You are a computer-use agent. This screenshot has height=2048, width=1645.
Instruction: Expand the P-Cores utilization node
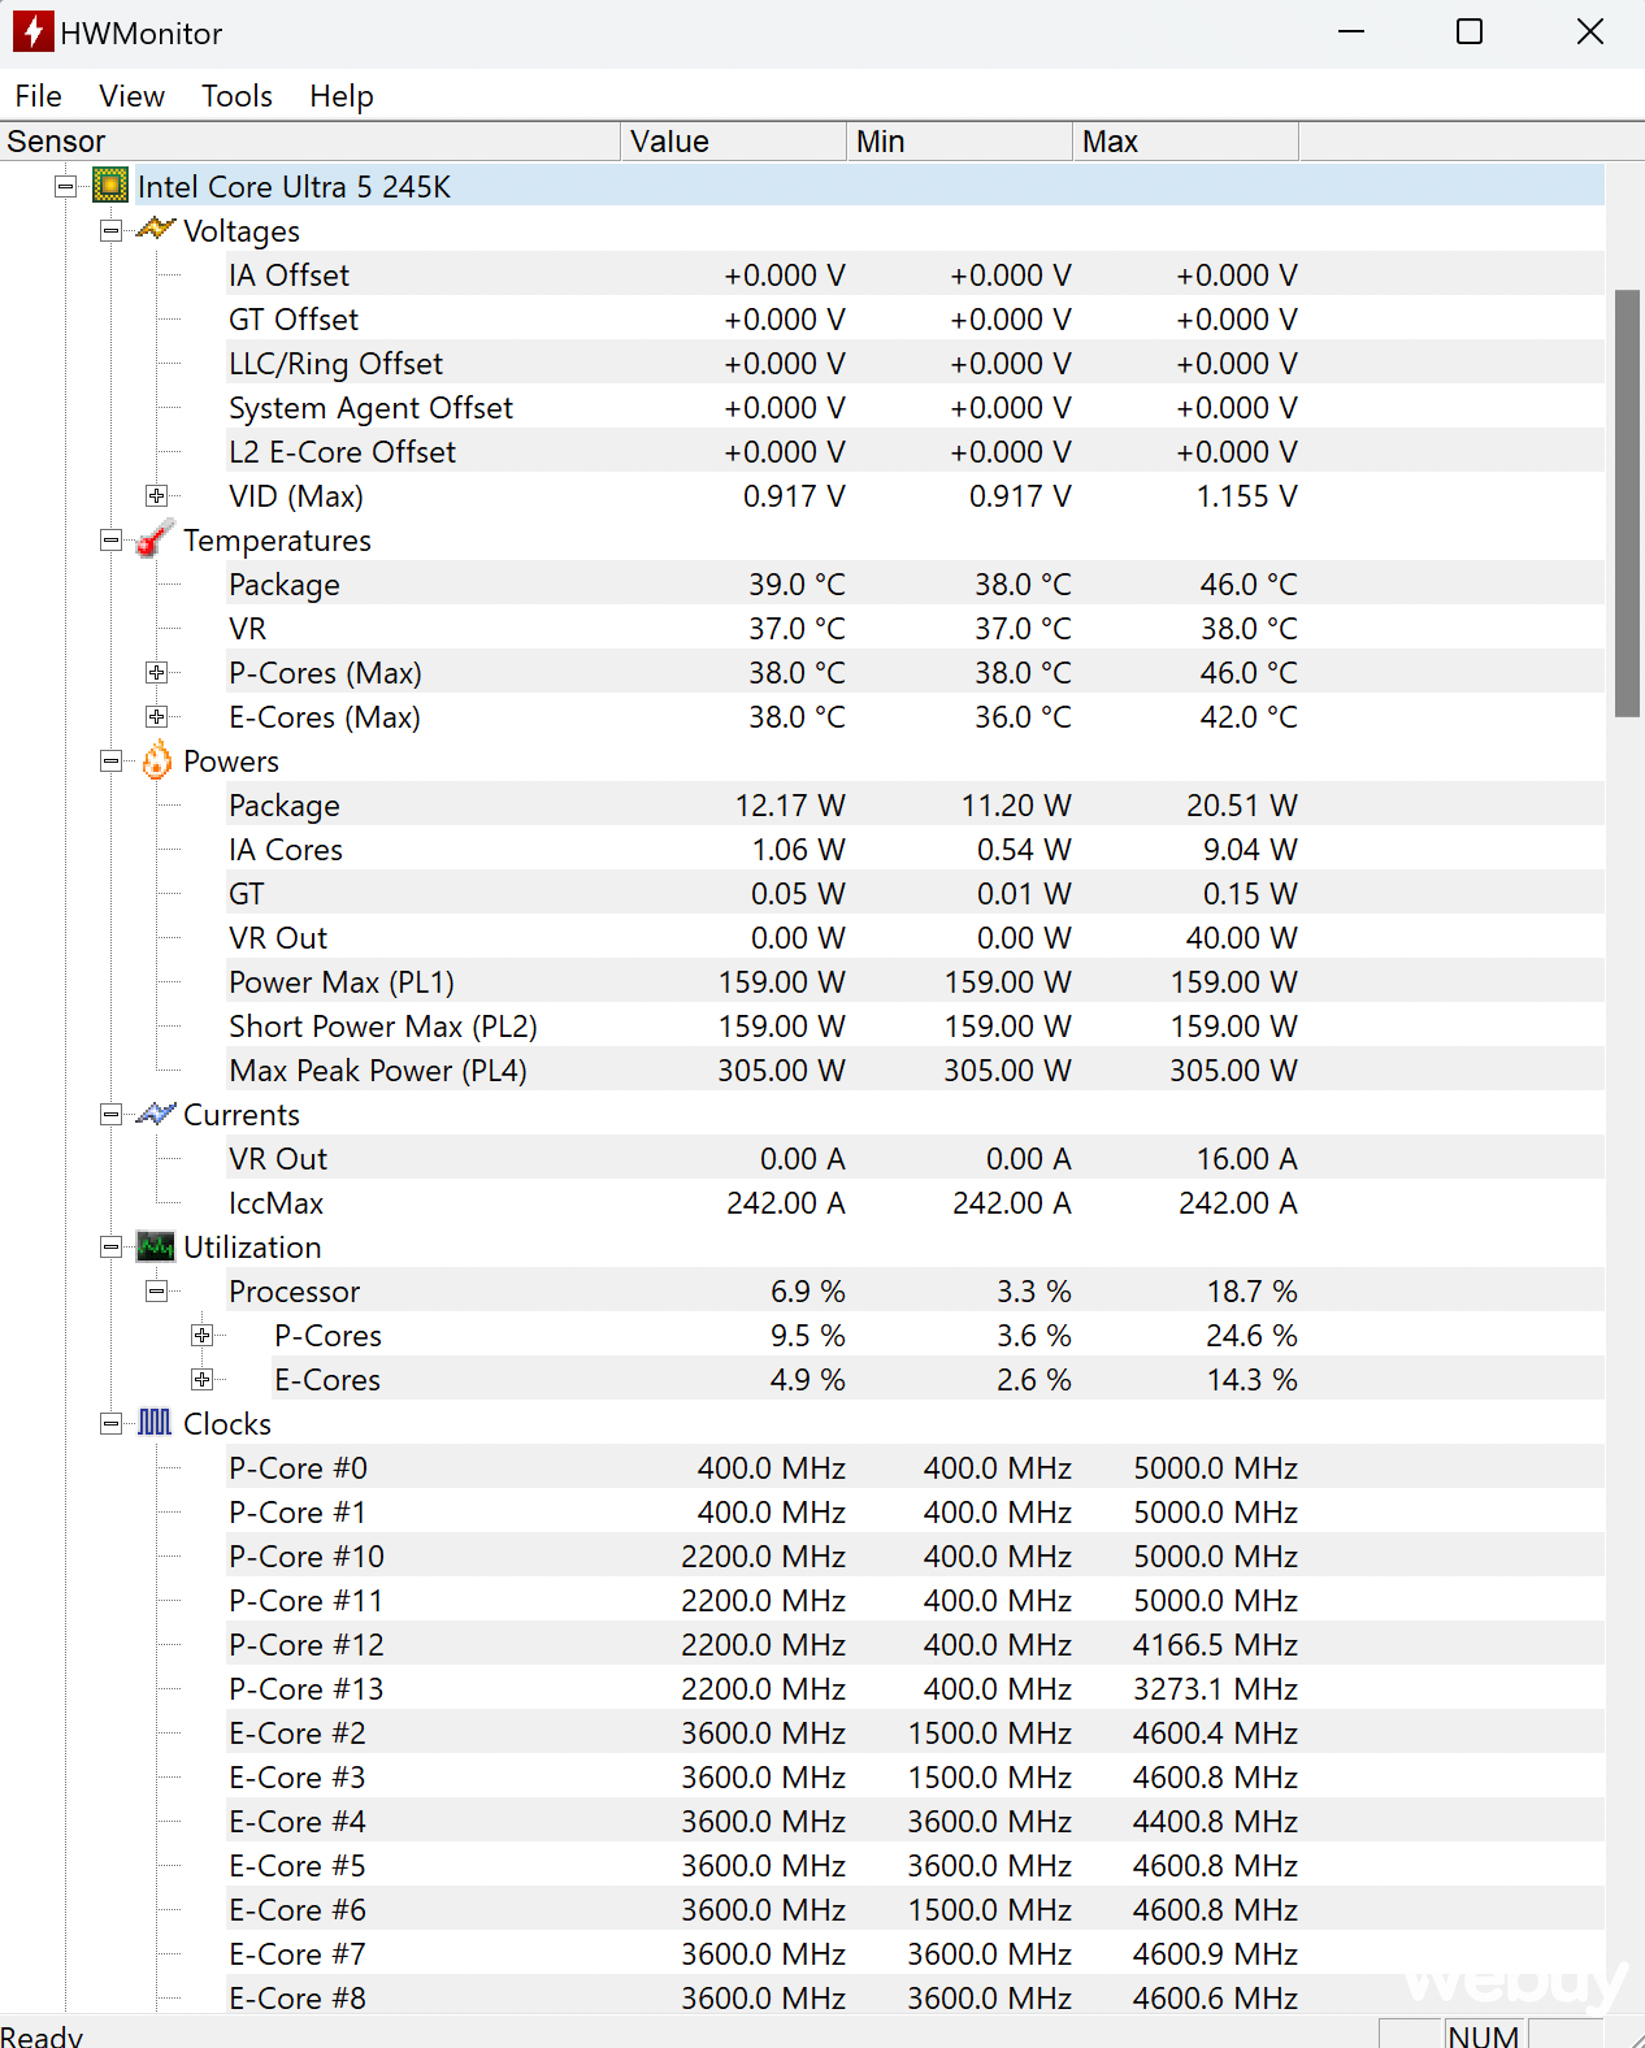pyautogui.click(x=202, y=1335)
